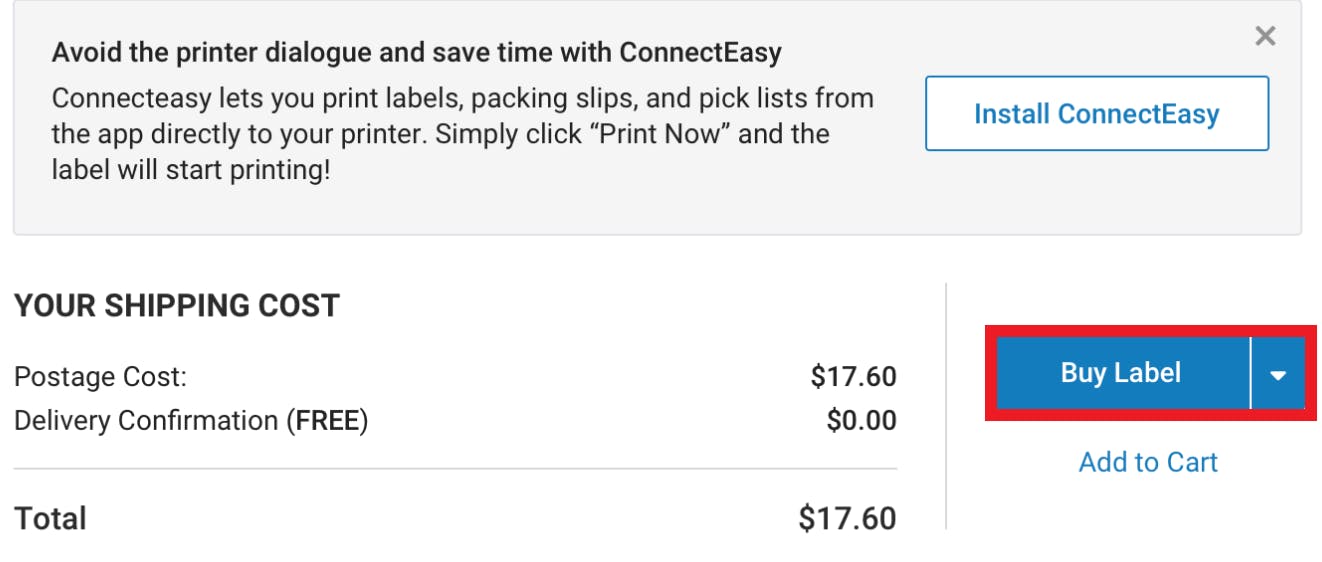Click the Postage Cost label
The height and width of the screenshot is (562, 1322).
click(100, 377)
